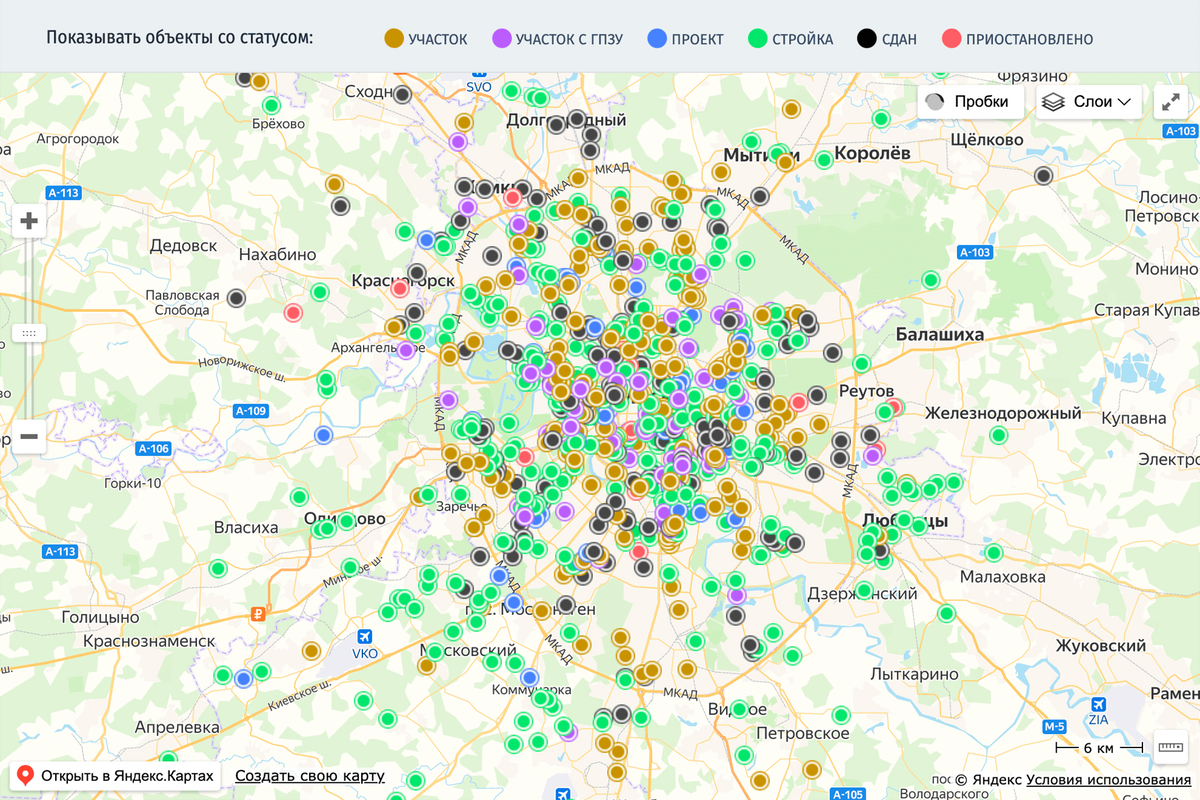1200x800 pixels.
Task: Follow the Создать свою карту link
Action: point(309,777)
